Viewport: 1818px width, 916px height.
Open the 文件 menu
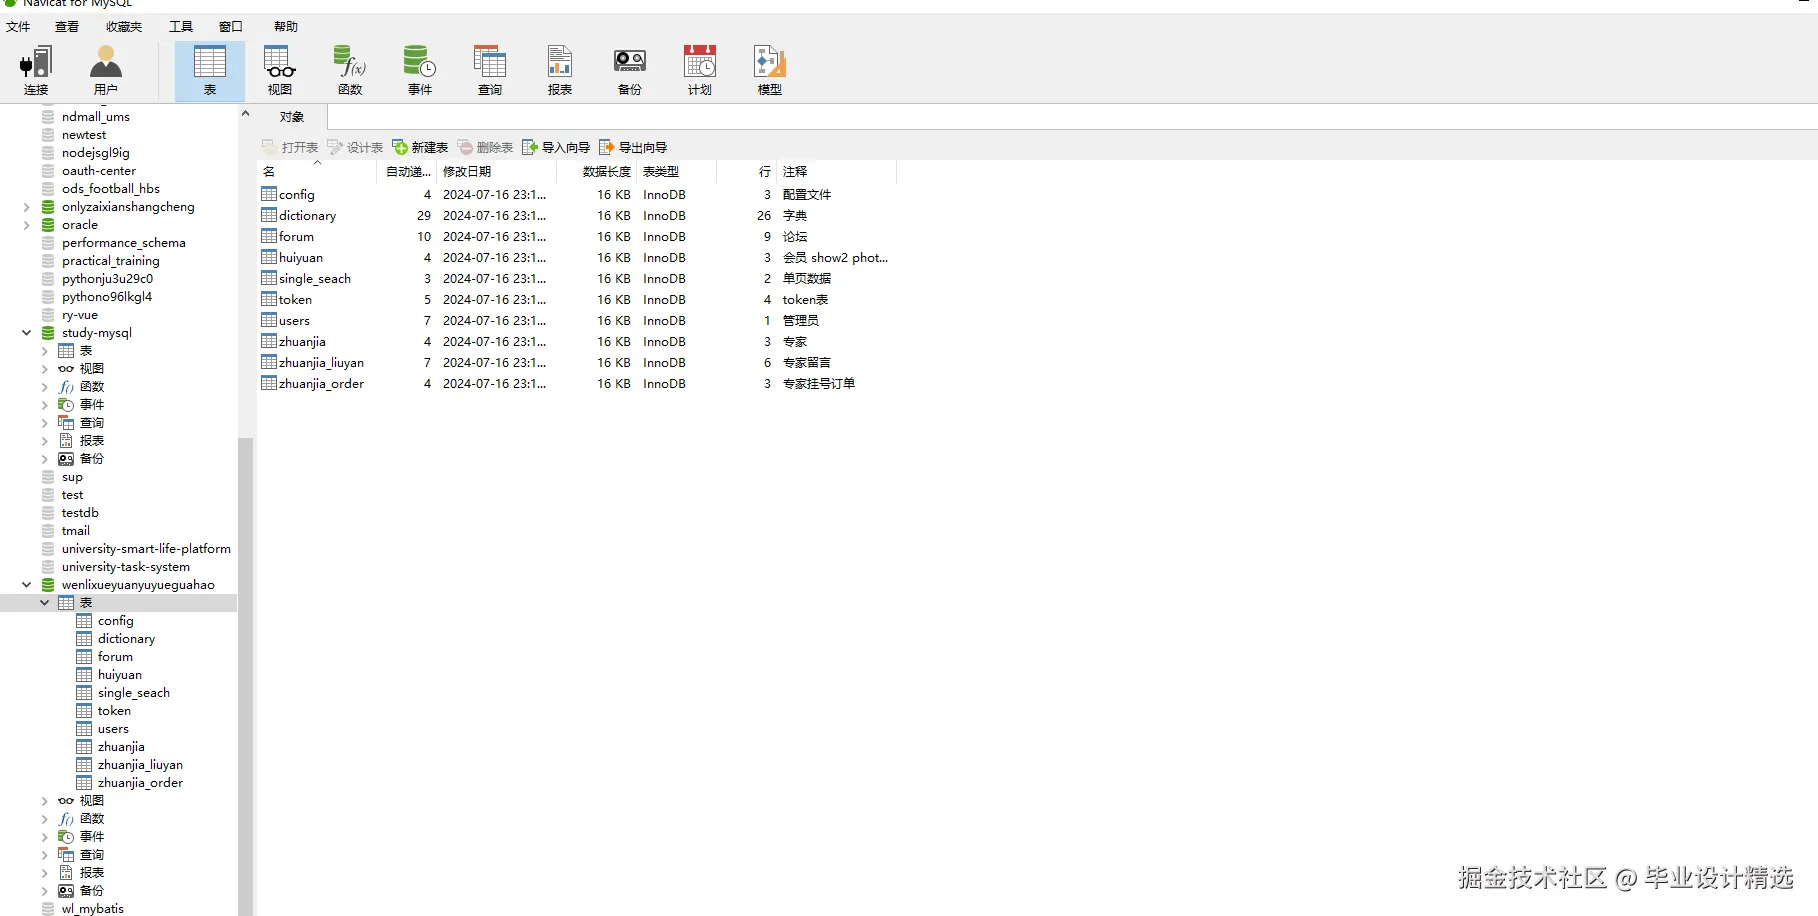tap(18, 27)
